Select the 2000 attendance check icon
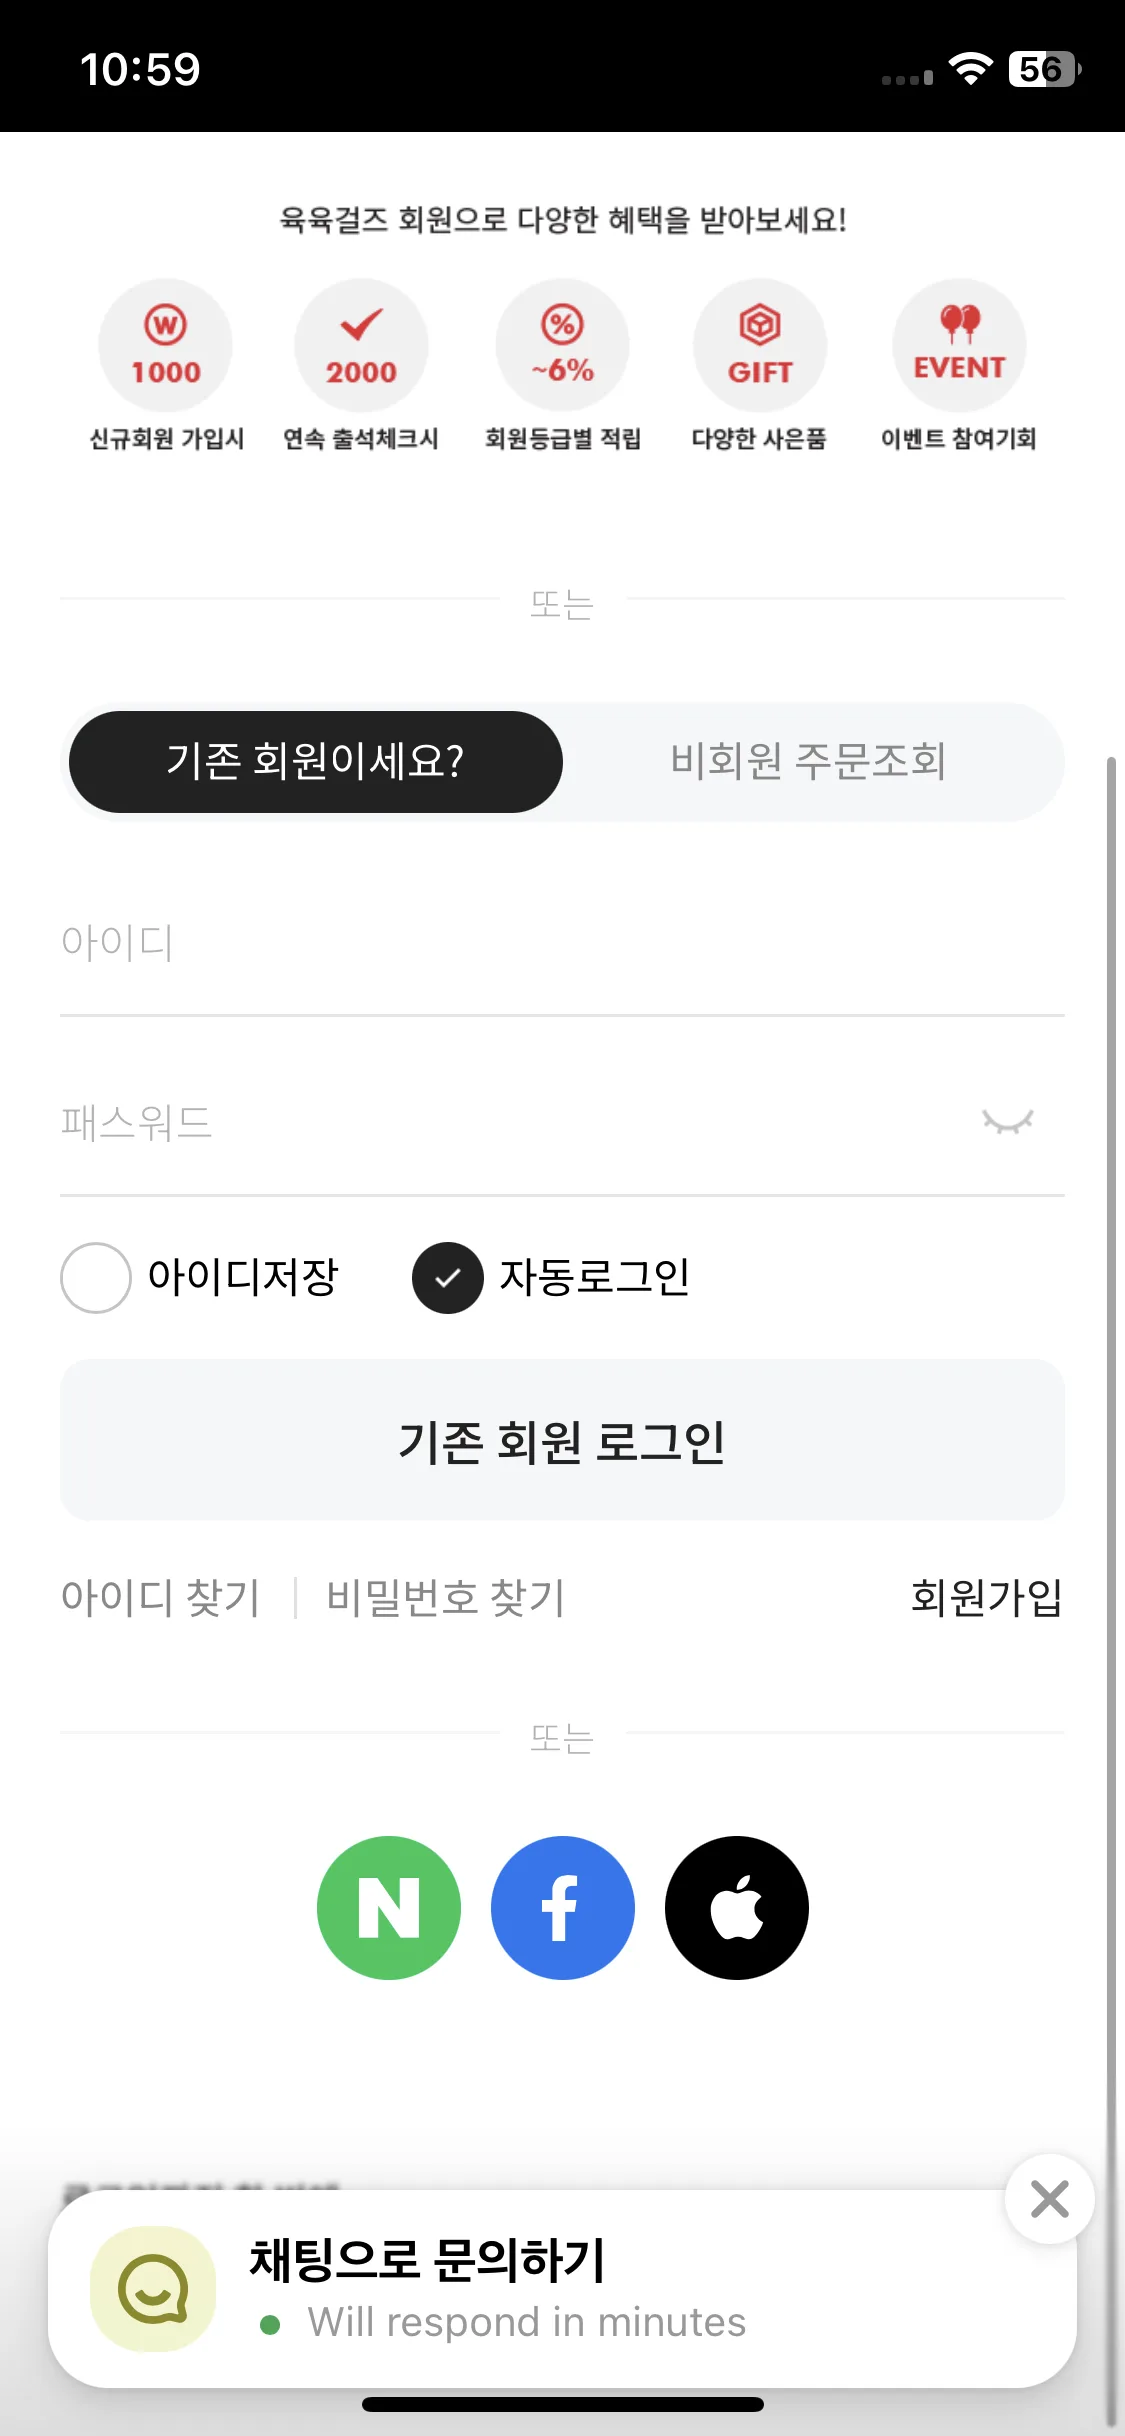The image size is (1125, 2436). [361, 345]
